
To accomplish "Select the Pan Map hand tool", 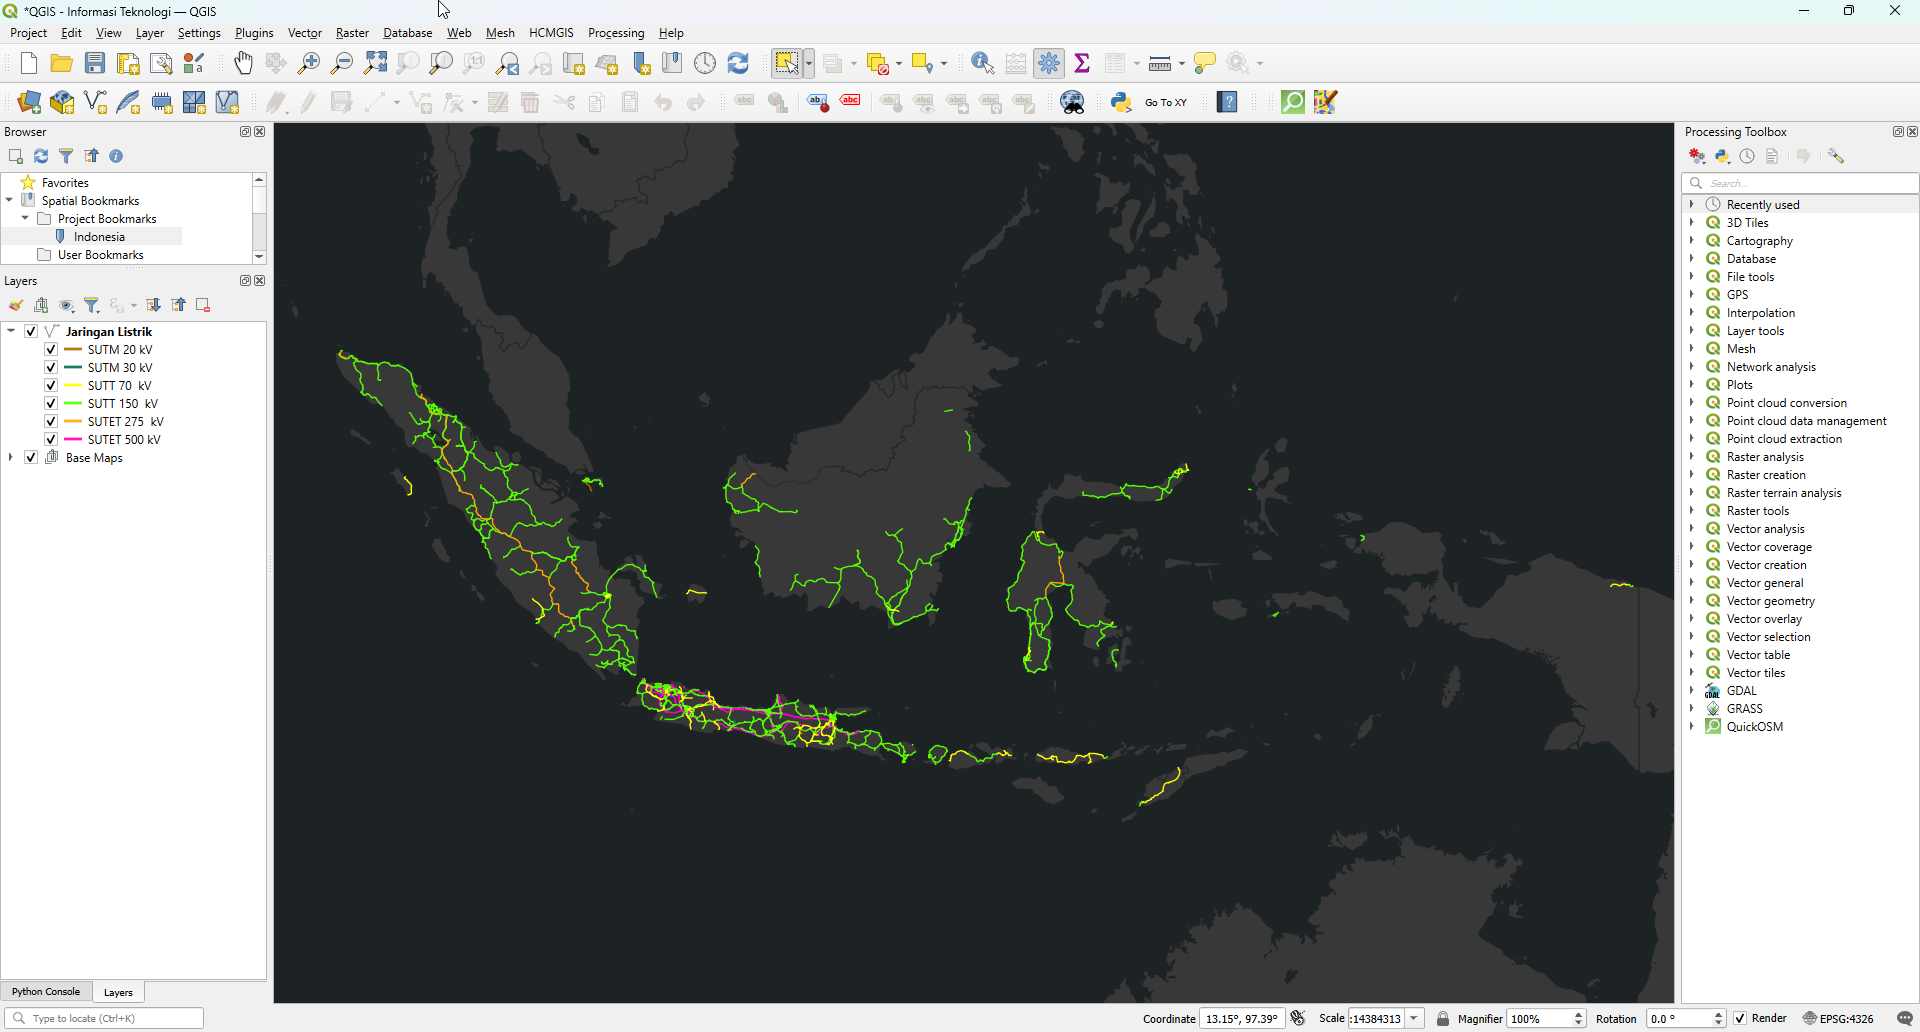I will click(243, 64).
